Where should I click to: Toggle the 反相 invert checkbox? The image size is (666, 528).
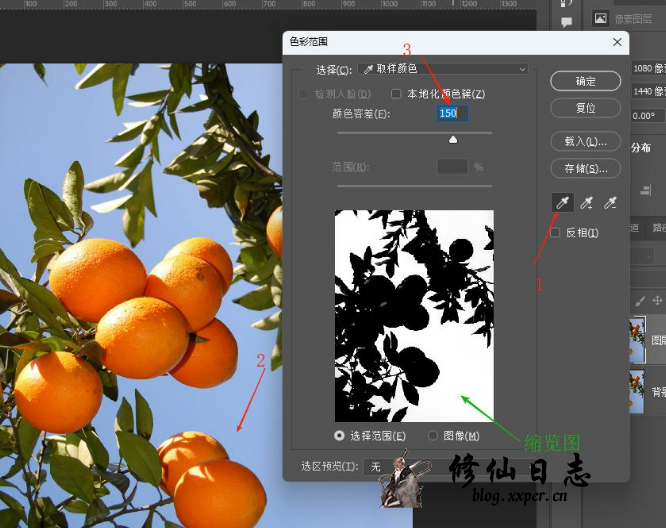(556, 233)
